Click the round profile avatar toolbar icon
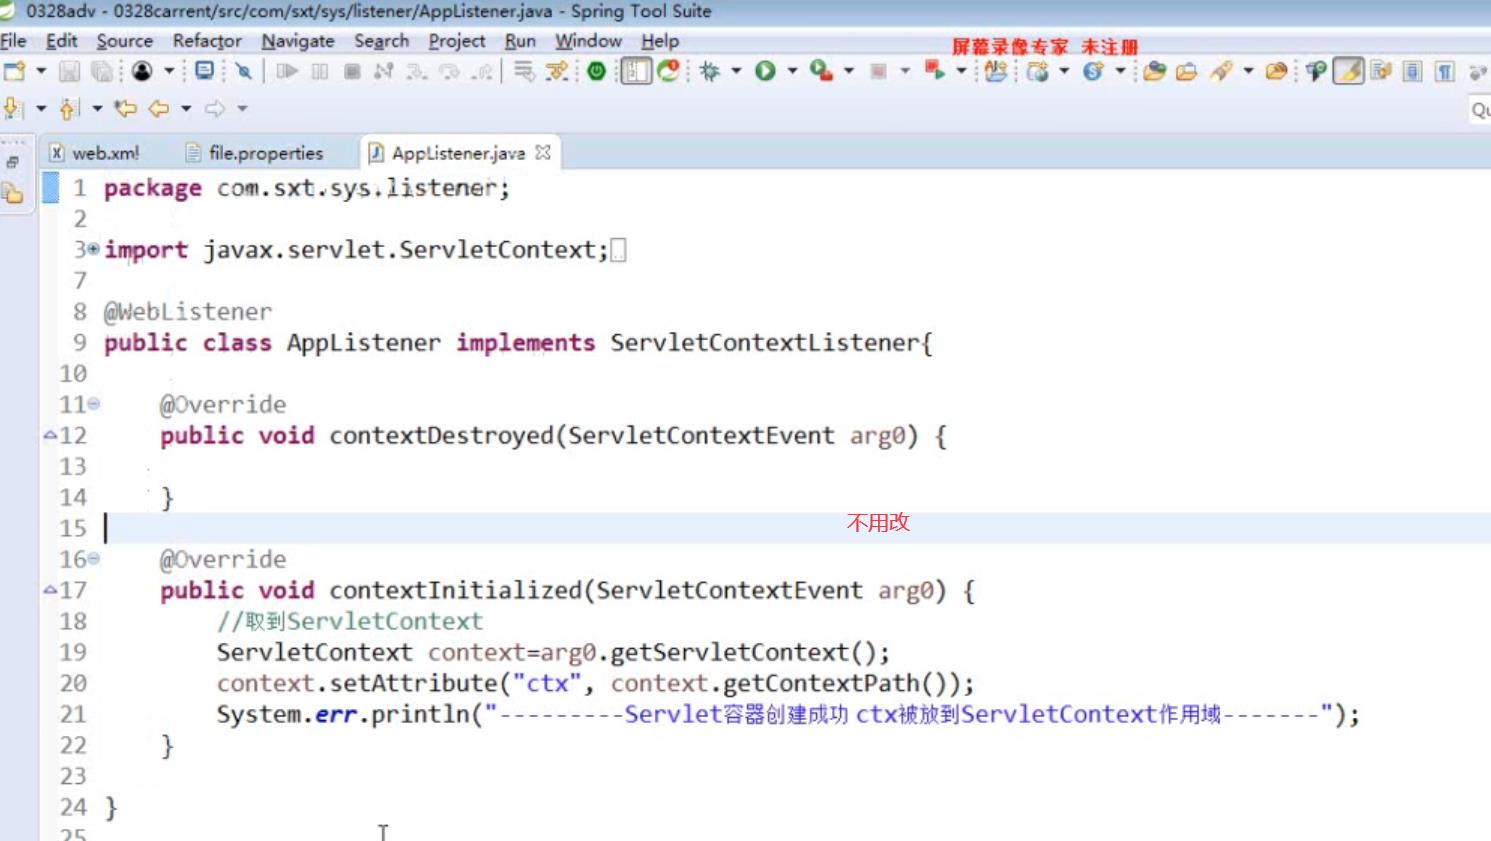This screenshot has width=1491, height=841. [142, 71]
